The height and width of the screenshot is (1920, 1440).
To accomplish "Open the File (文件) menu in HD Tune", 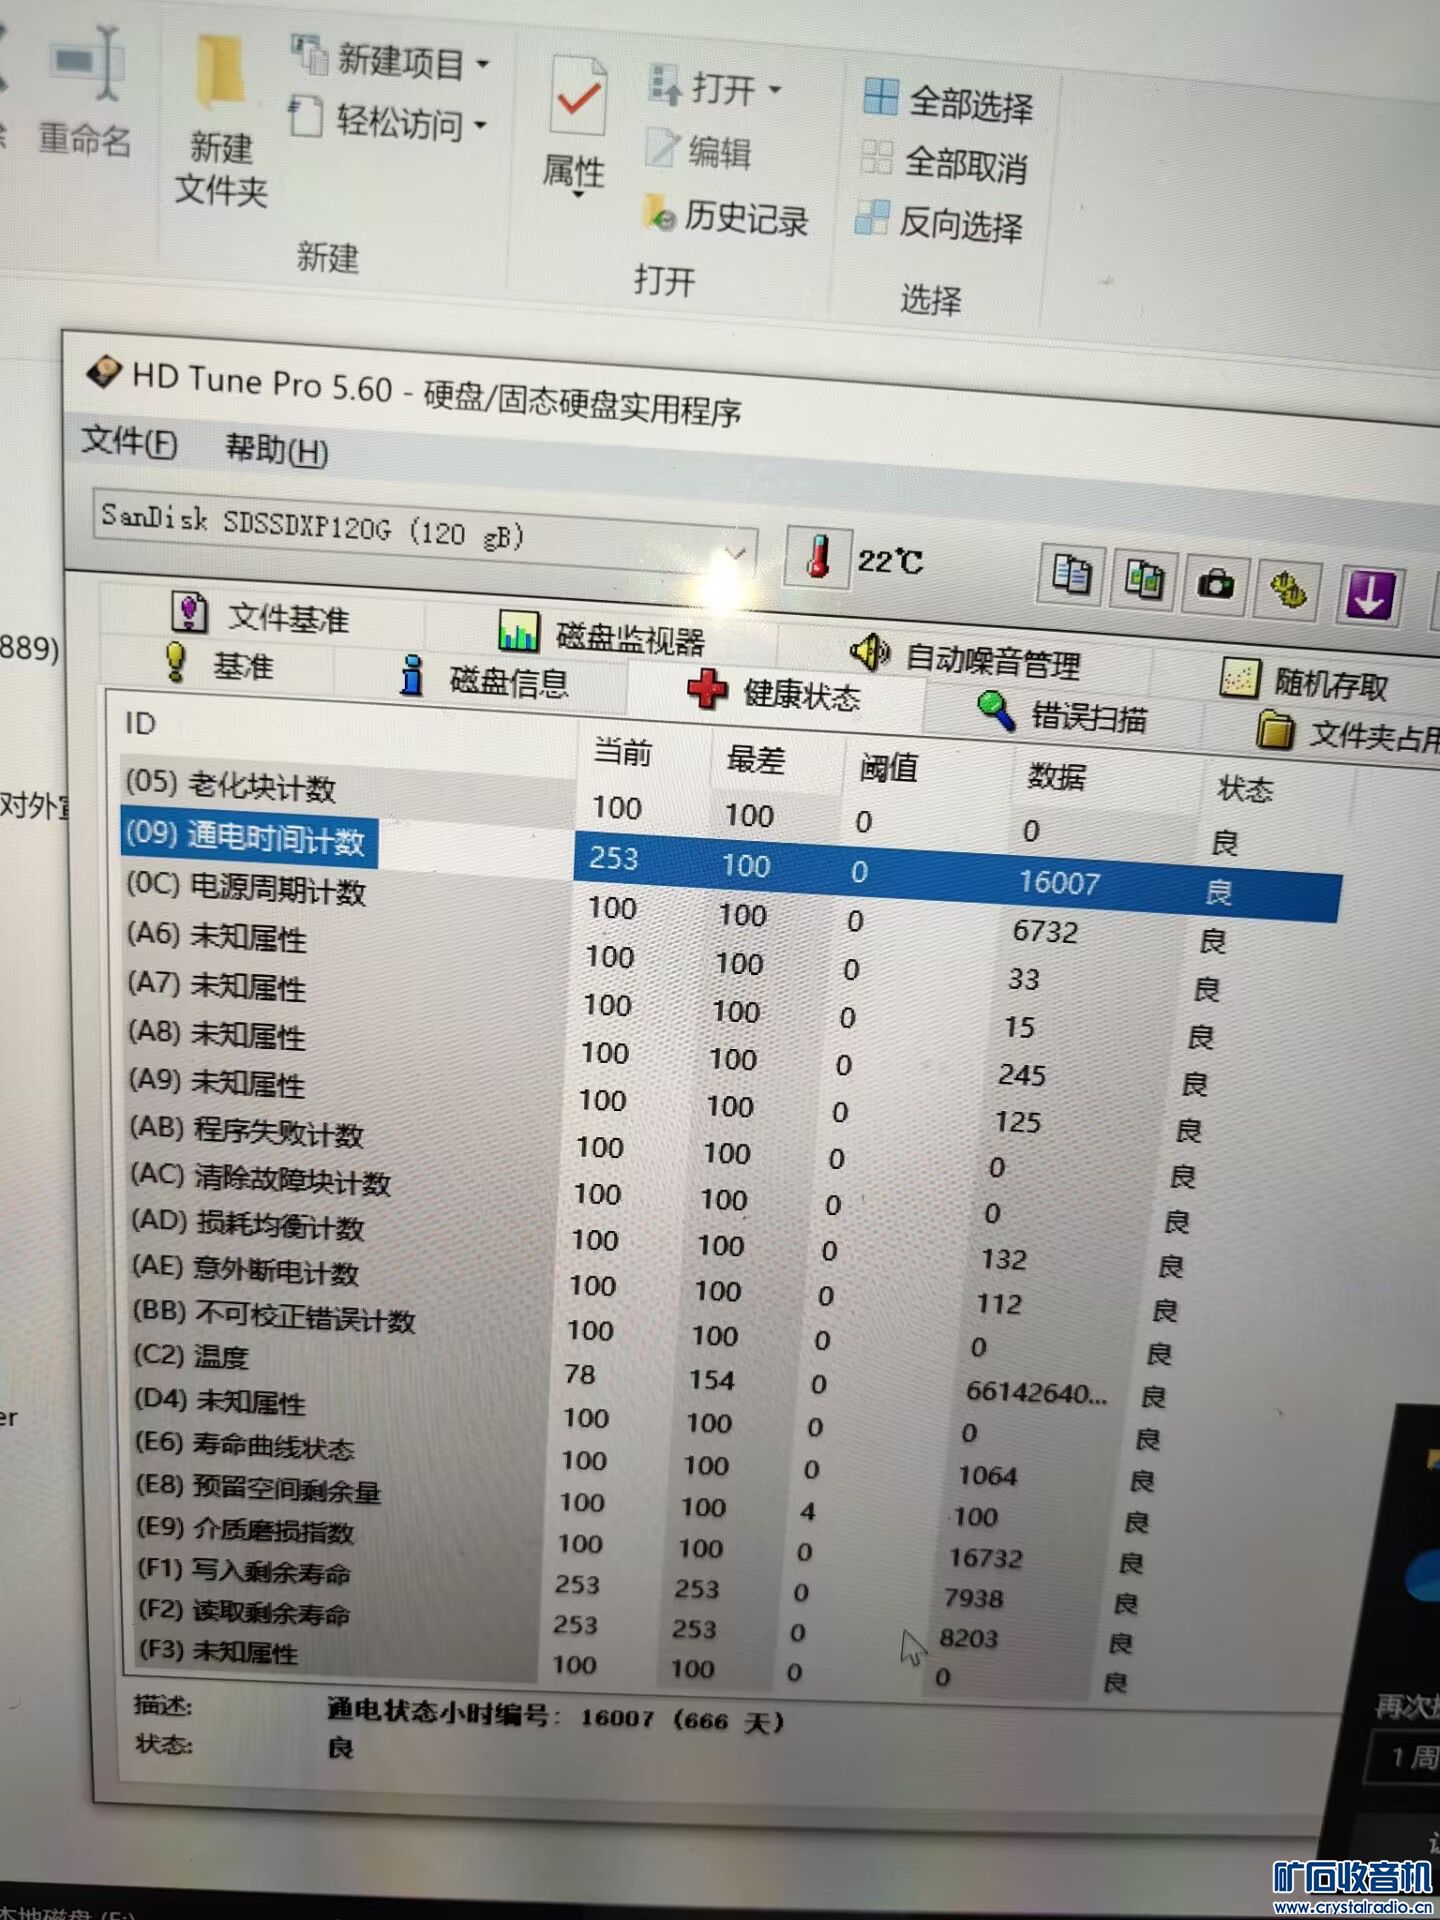I will pos(129,441).
